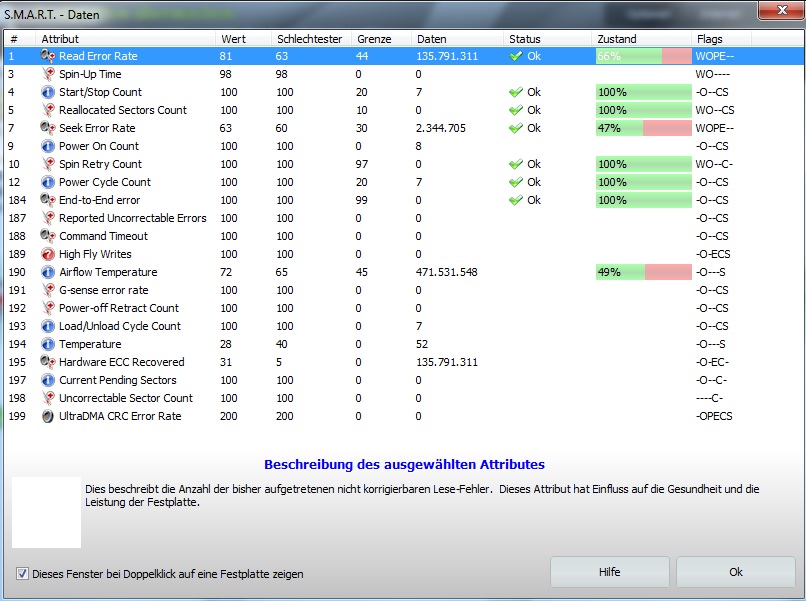Click the data value 2.344.705
Viewport: 806px width, 601px height.
pos(441,128)
